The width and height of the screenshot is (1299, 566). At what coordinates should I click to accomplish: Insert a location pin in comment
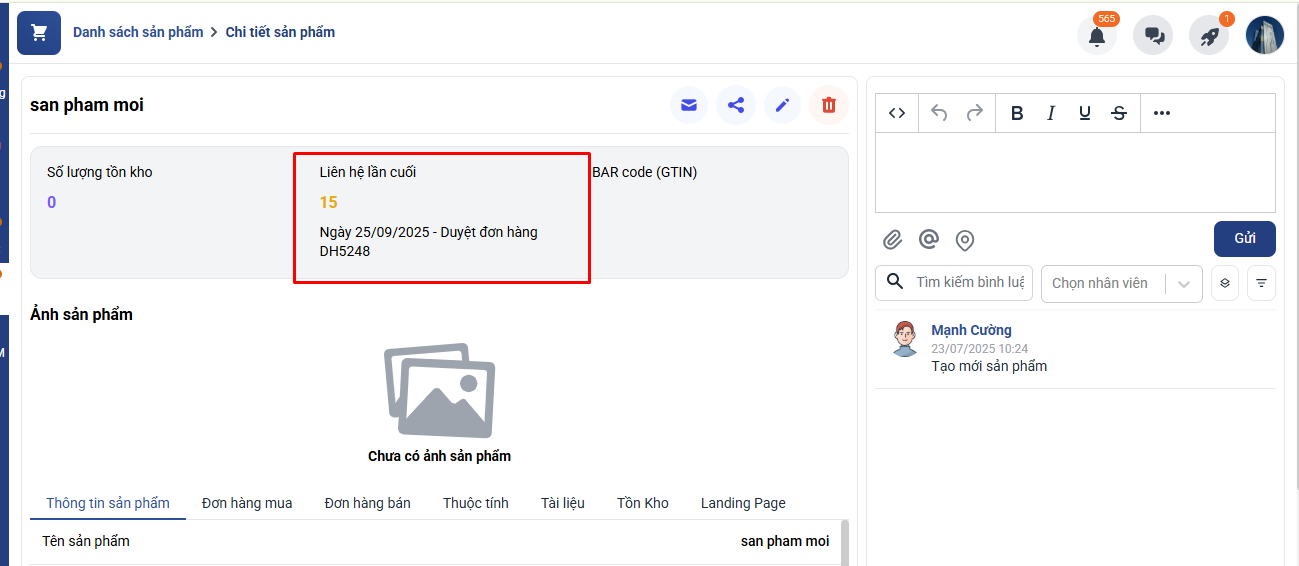point(965,240)
